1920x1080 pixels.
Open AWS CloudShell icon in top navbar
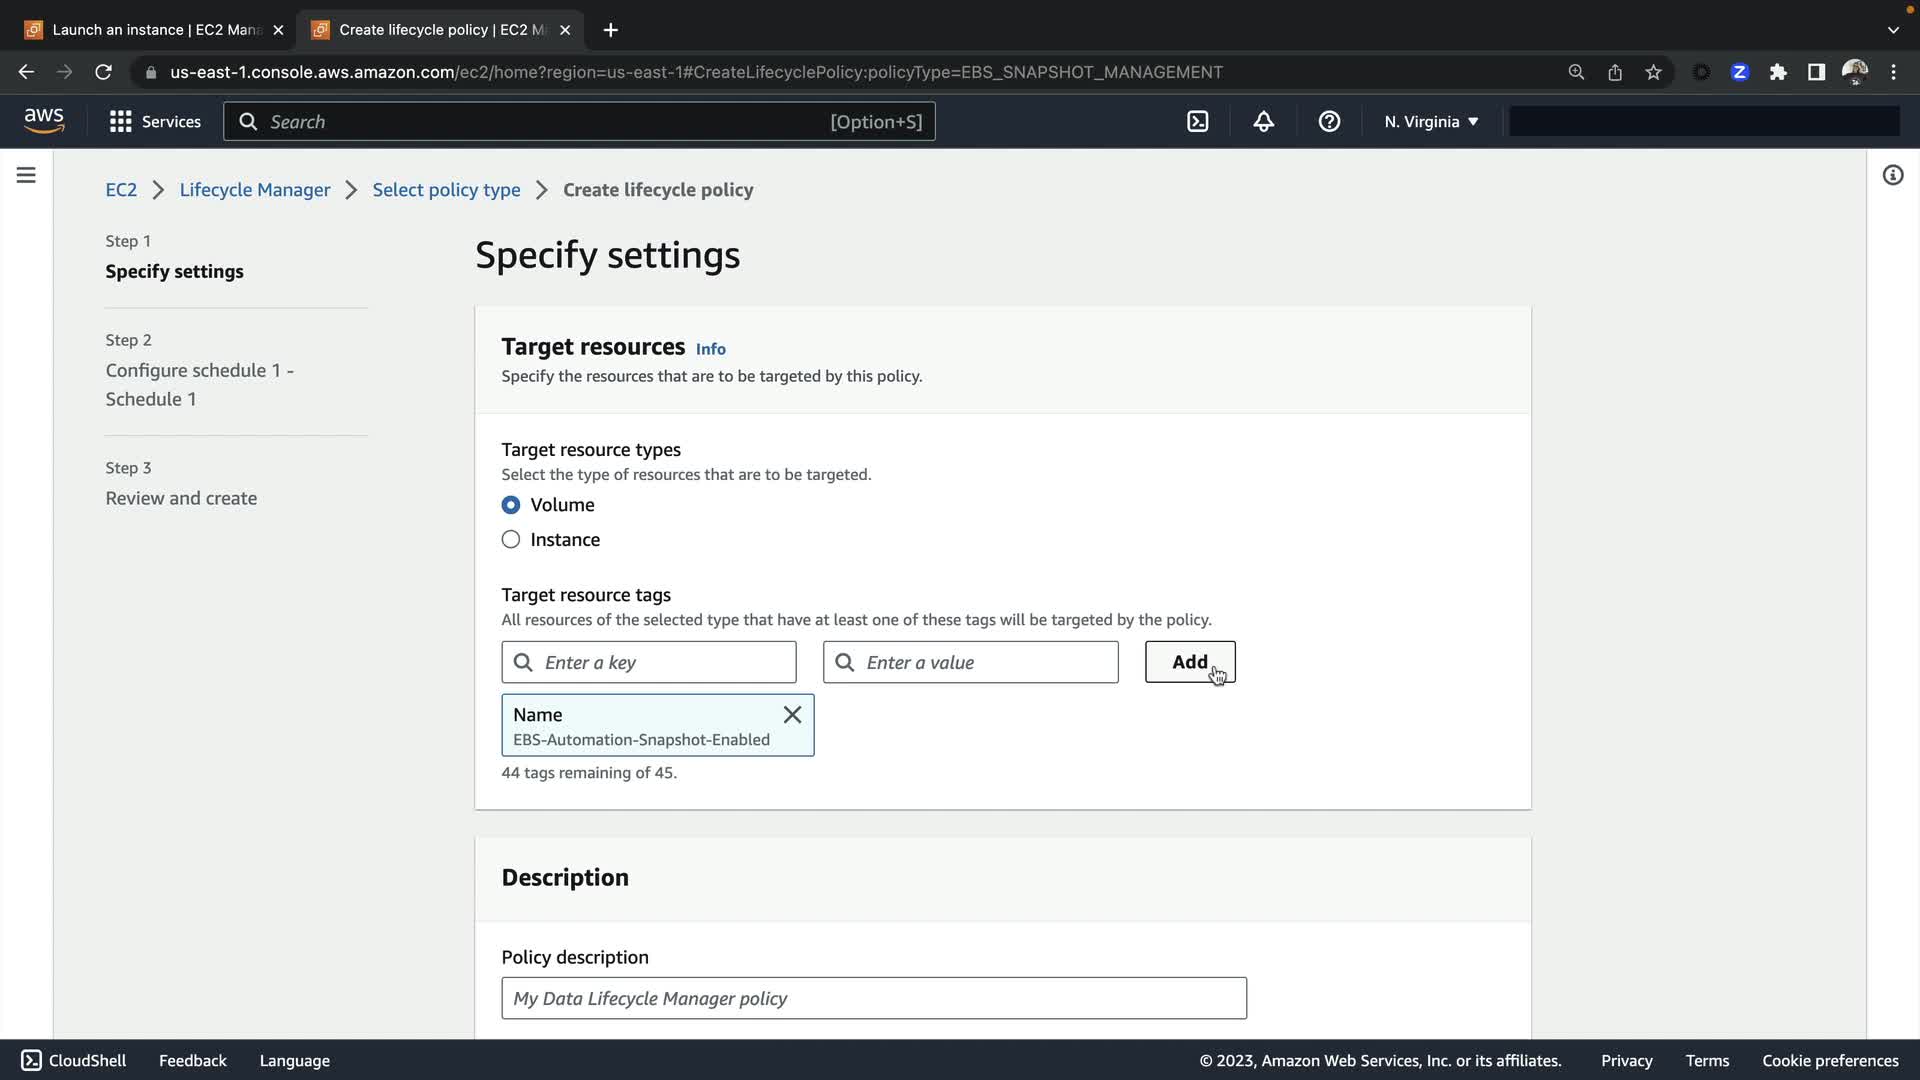coord(1197,122)
